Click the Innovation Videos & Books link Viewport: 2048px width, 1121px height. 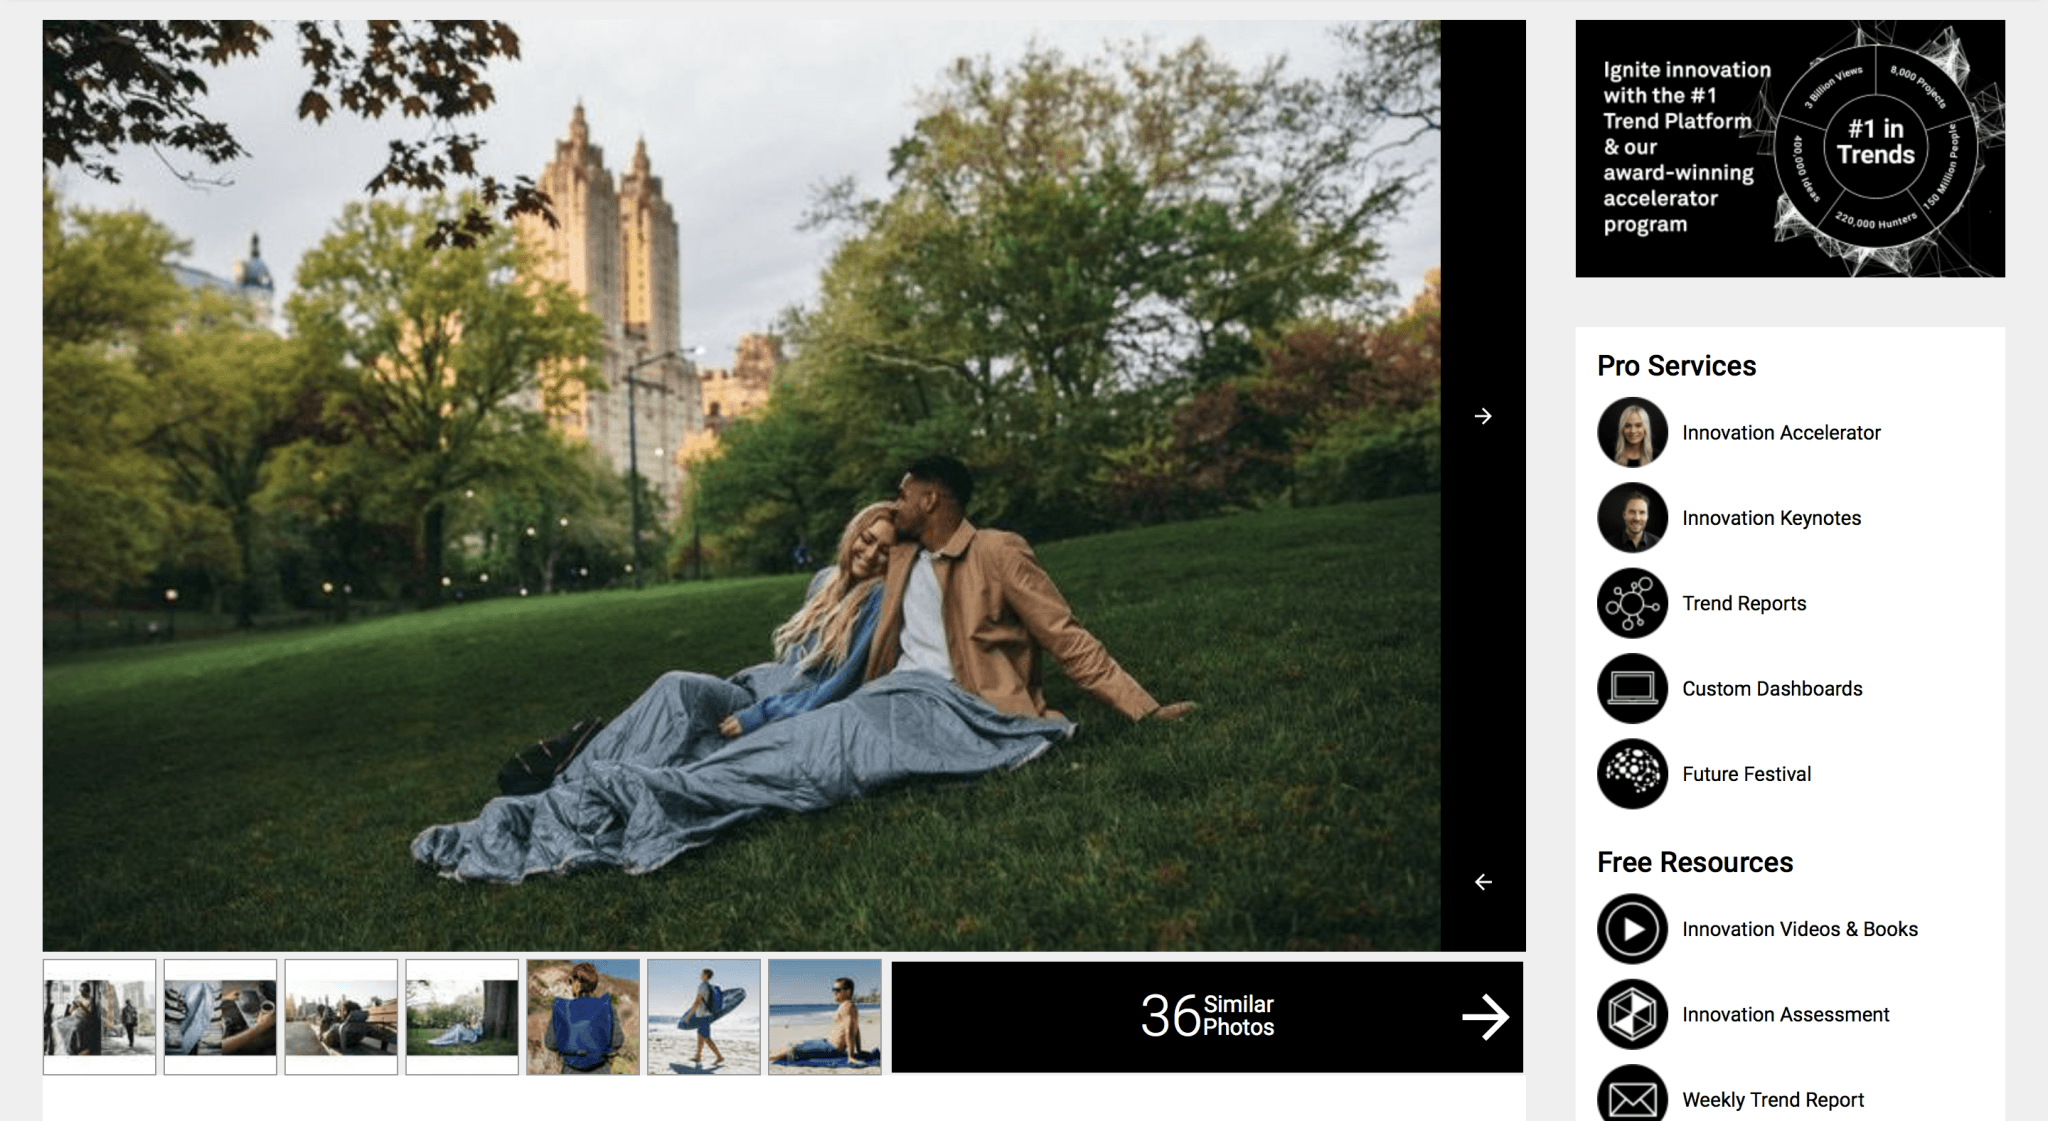coord(1799,929)
